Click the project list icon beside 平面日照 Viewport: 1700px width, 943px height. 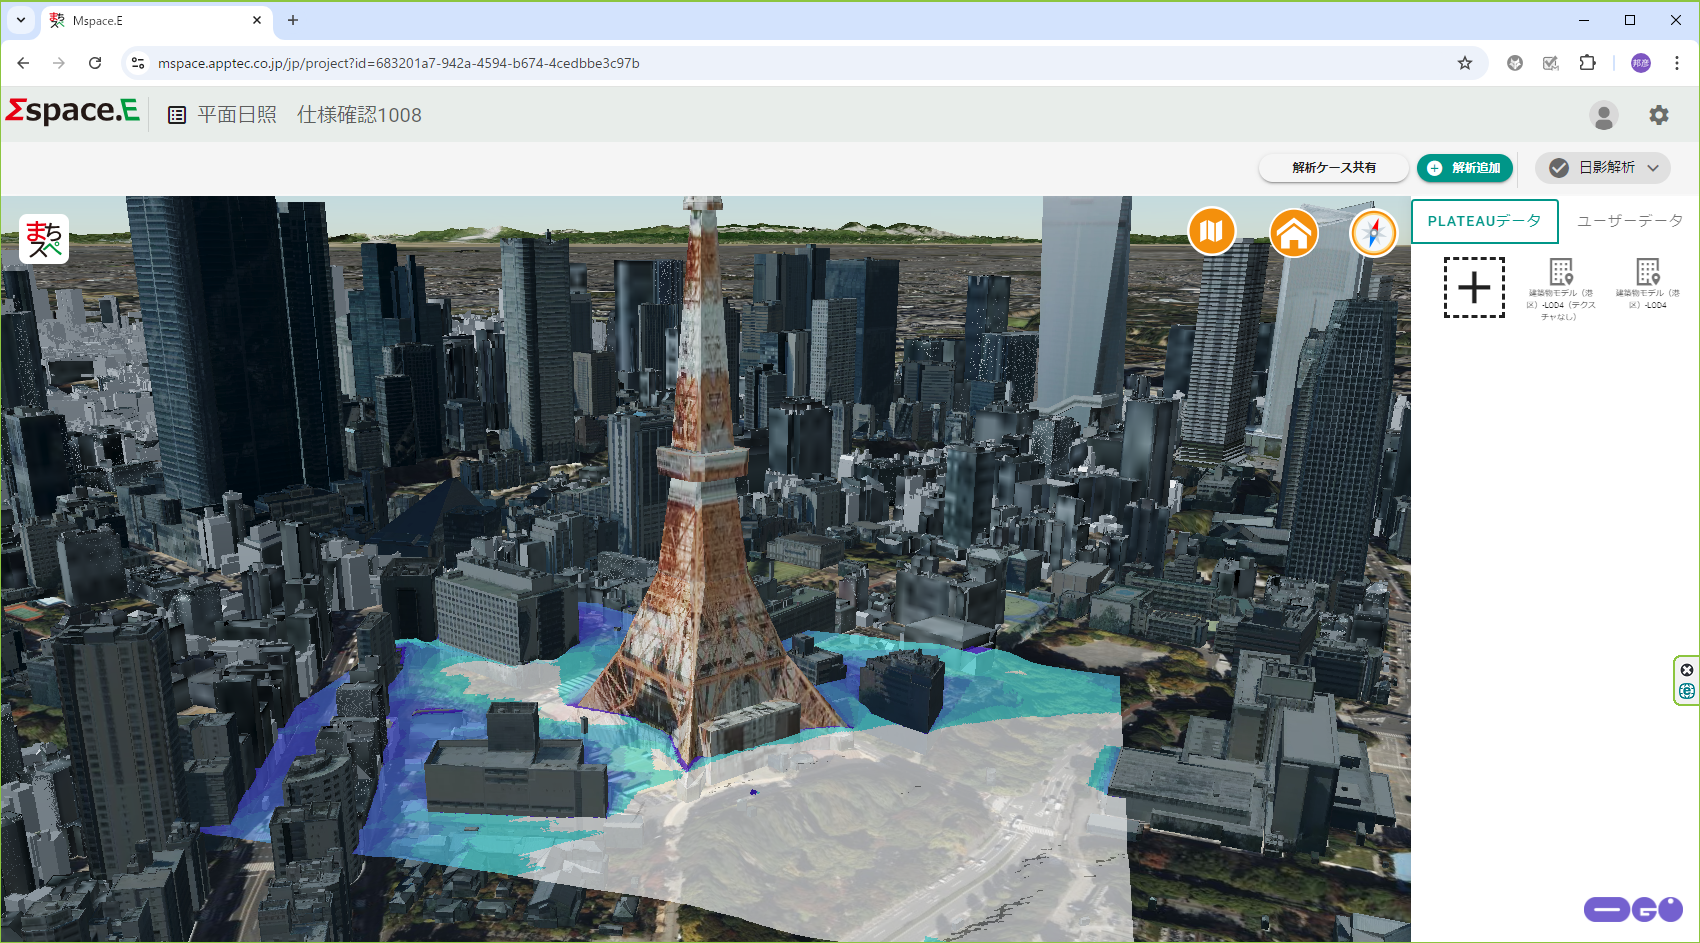click(177, 115)
